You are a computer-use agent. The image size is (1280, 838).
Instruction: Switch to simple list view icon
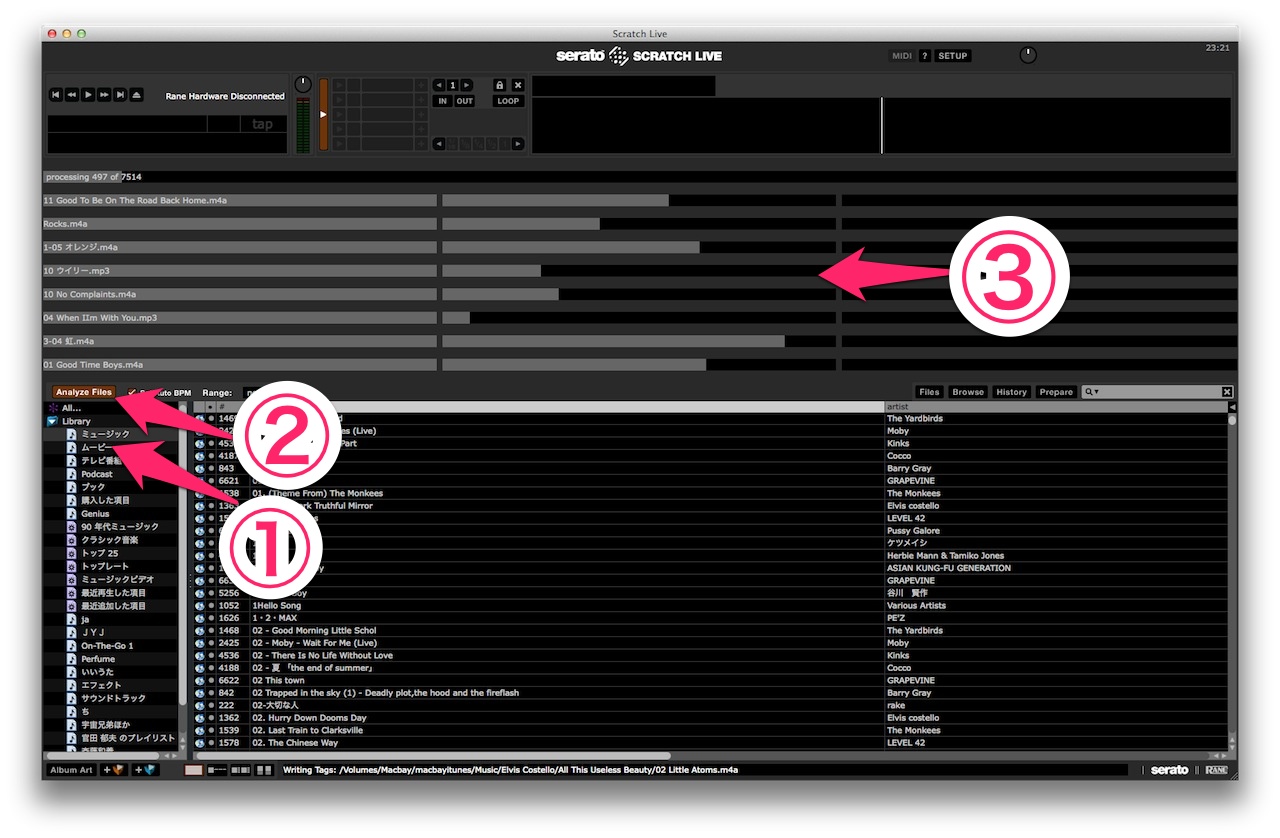point(194,770)
